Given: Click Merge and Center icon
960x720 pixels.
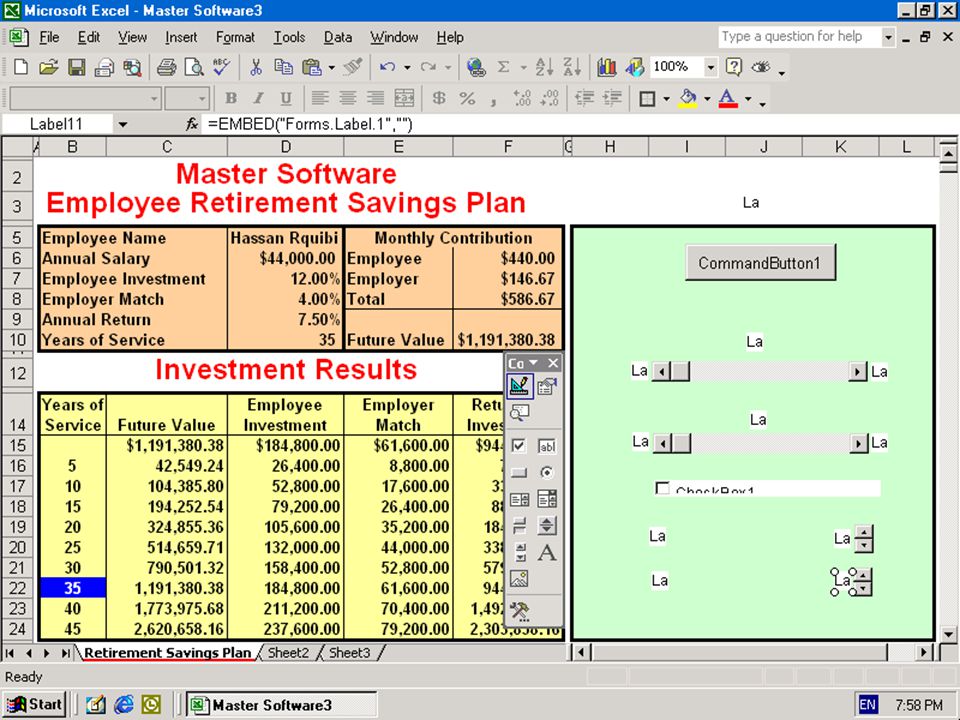Looking at the screenshot, I should pos(404,98).
